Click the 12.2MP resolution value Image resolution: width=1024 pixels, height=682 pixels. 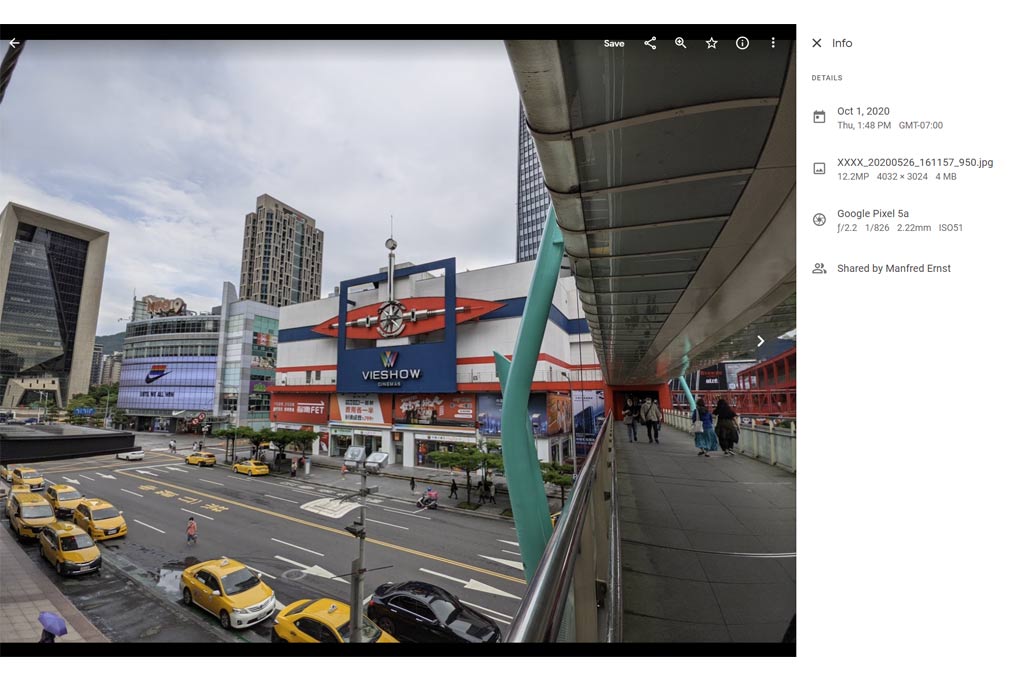point(852,176)
